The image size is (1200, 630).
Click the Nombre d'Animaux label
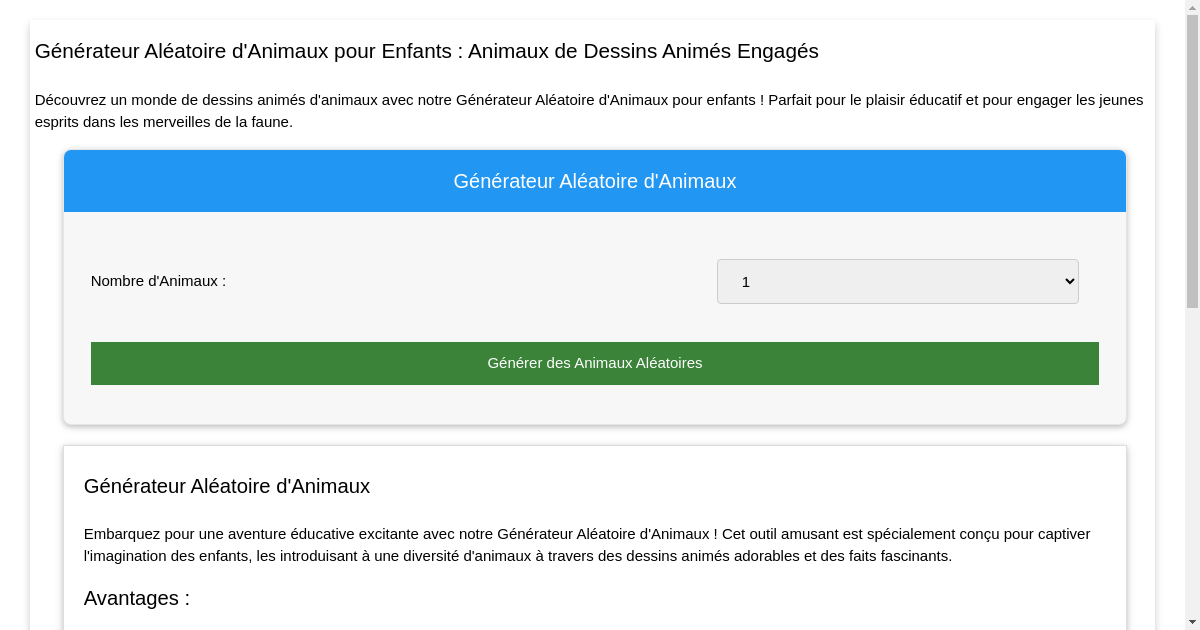[157, 281]
